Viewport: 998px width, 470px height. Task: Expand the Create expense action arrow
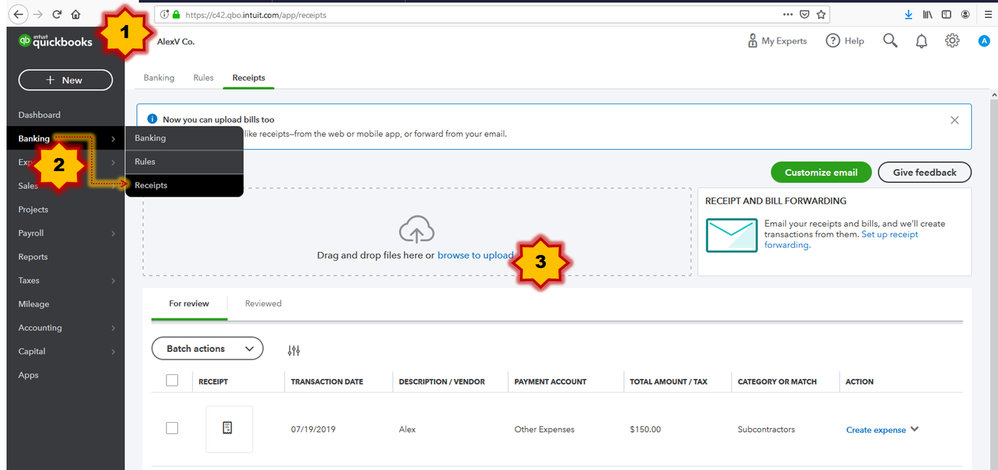pos(915,429)
